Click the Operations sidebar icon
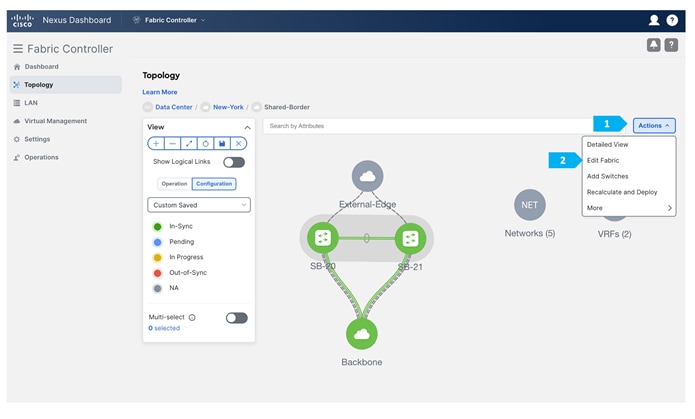The image size is (695, 419). coord(17,157)
